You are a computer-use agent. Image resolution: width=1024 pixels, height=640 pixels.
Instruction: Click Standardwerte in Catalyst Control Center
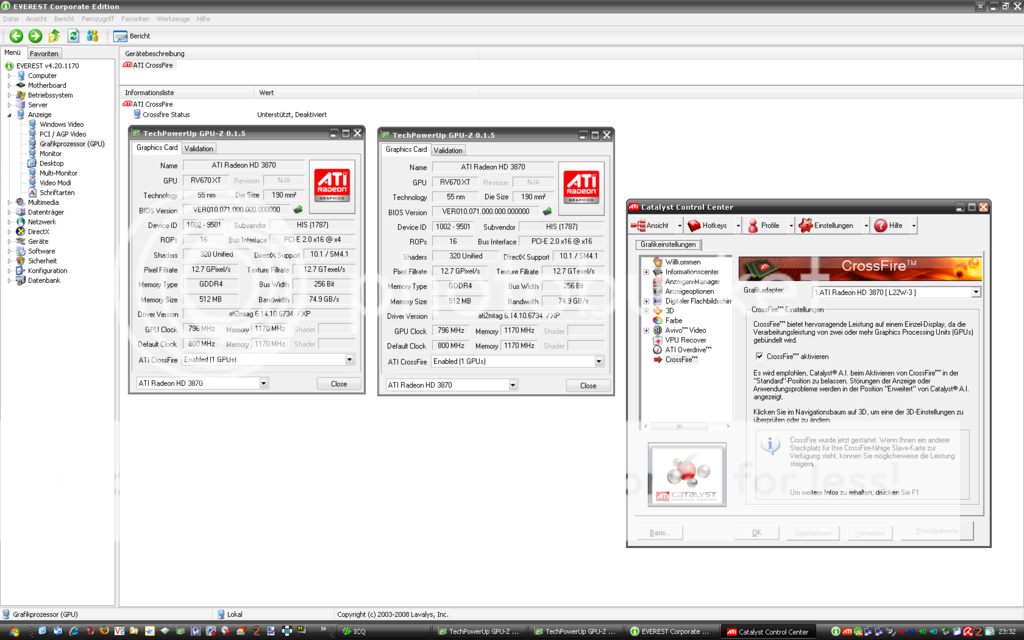937,531
